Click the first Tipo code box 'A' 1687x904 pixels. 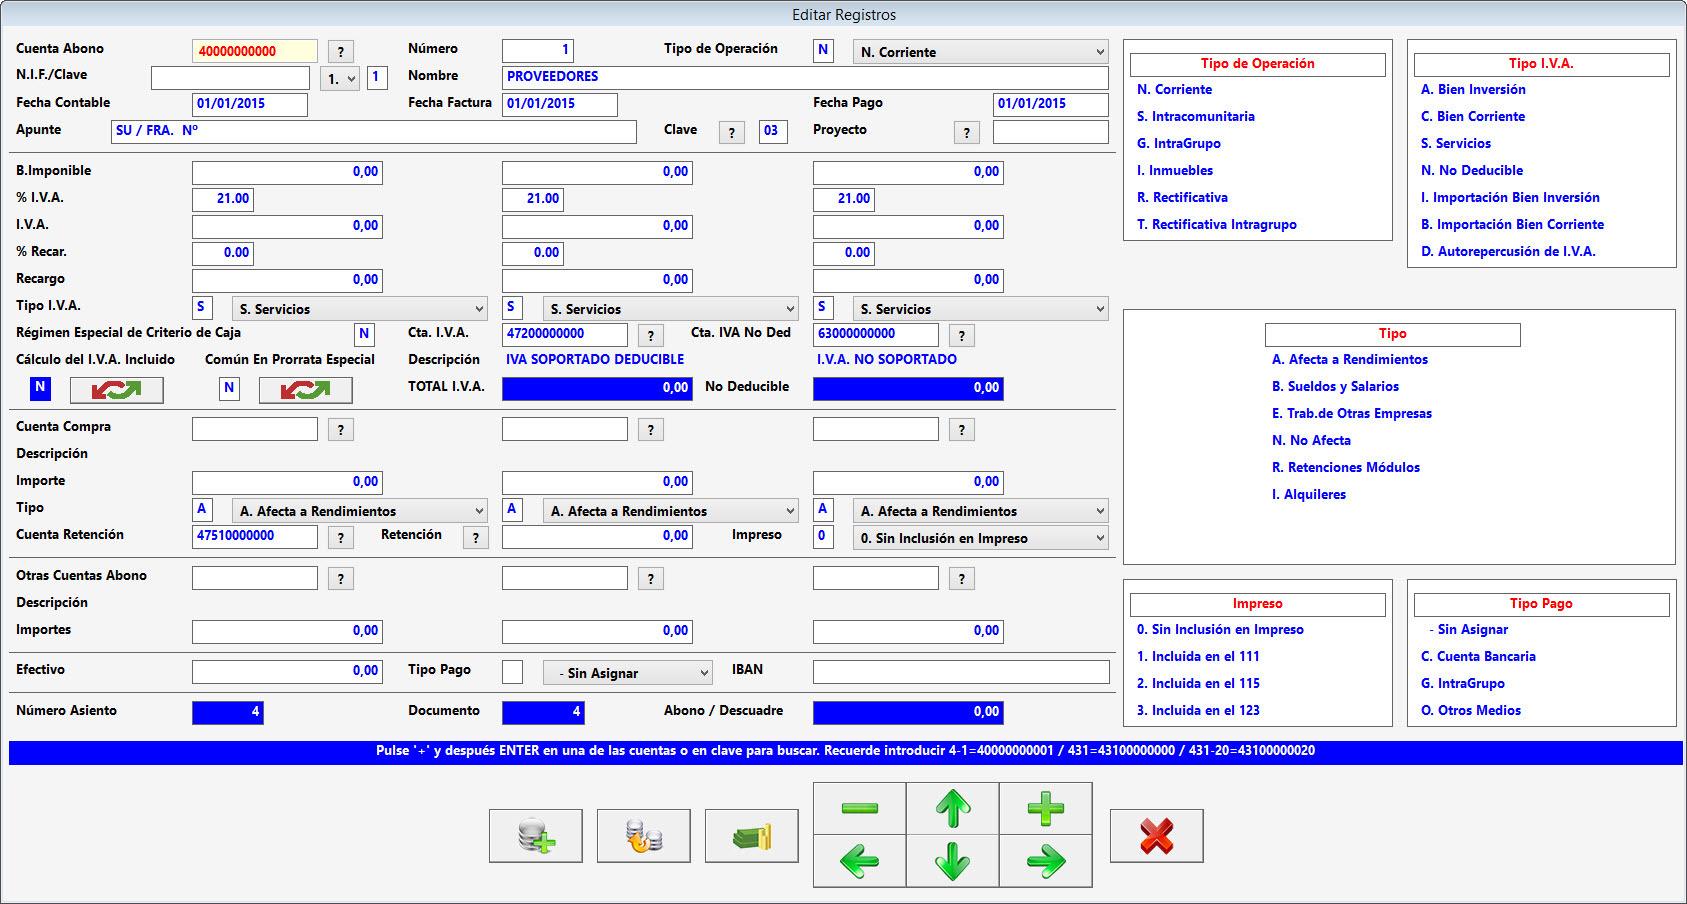click(202, 509)
